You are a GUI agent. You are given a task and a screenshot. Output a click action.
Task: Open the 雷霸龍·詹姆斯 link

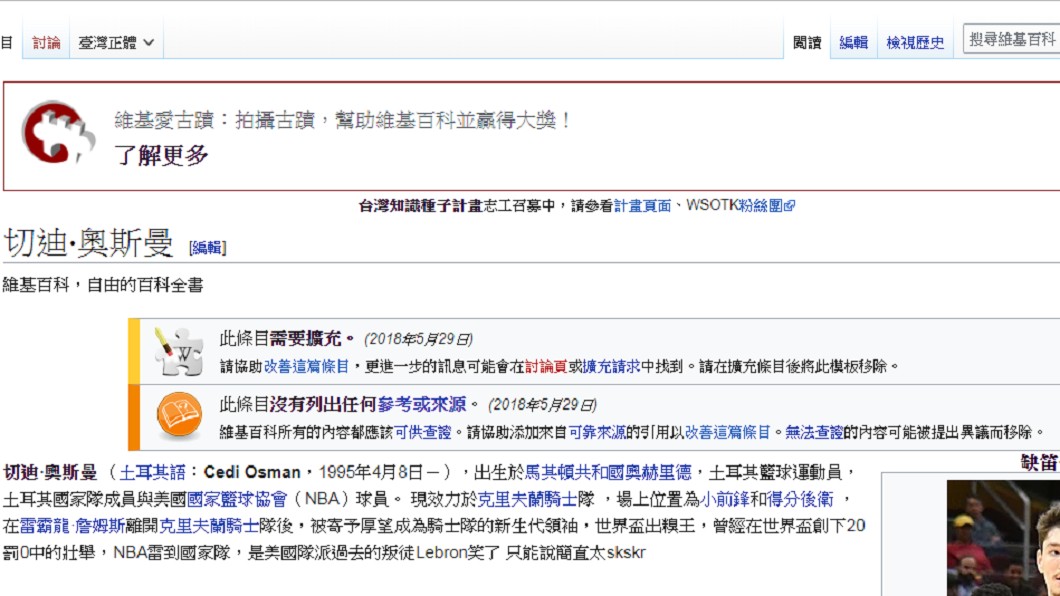click(x=72, y=526)
